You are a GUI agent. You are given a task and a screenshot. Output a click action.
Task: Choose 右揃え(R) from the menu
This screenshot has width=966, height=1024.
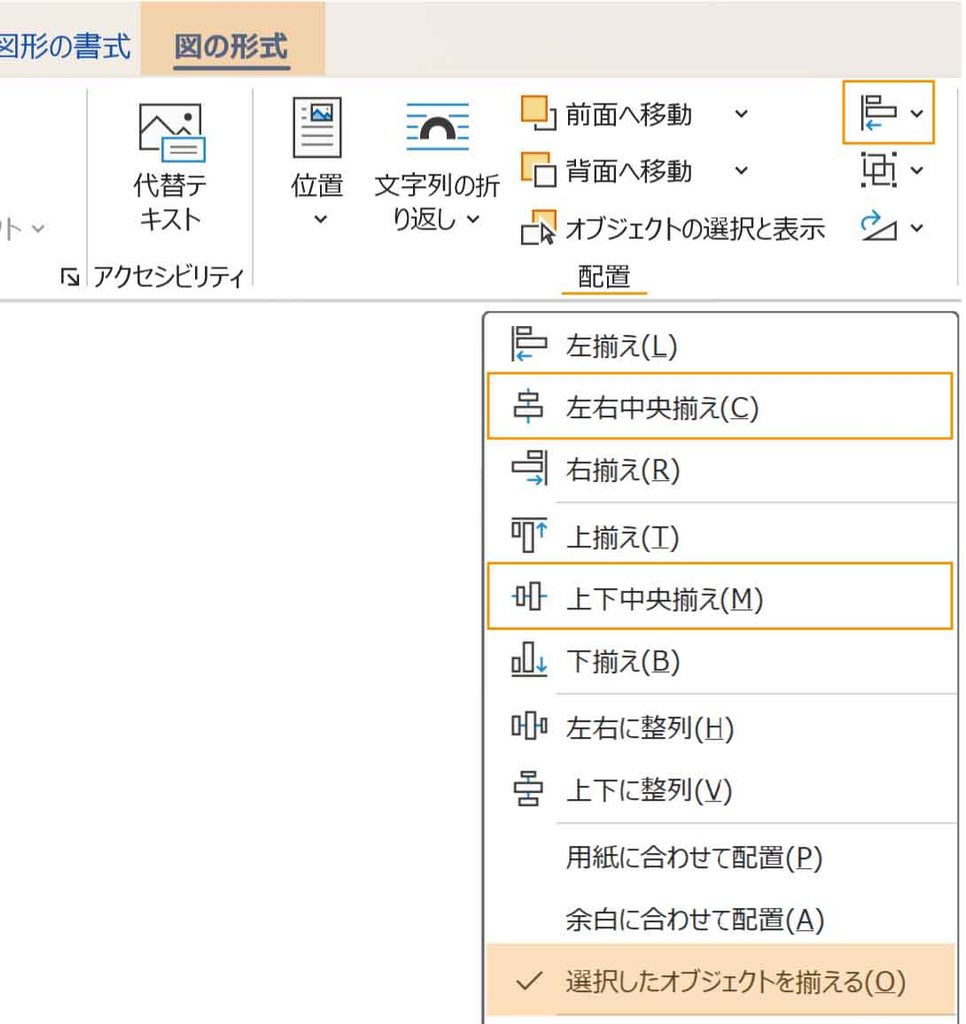(720, 470)
